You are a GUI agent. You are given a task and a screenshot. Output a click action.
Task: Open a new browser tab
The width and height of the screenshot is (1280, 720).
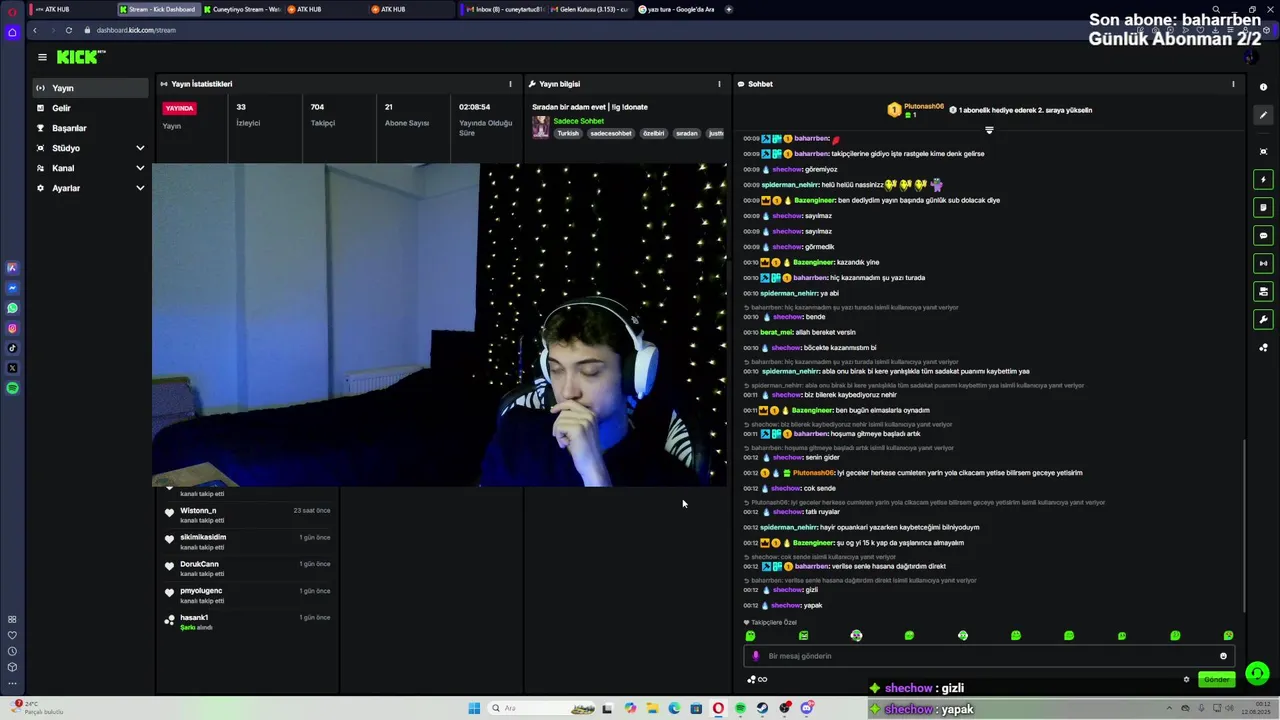pos(728,9)
